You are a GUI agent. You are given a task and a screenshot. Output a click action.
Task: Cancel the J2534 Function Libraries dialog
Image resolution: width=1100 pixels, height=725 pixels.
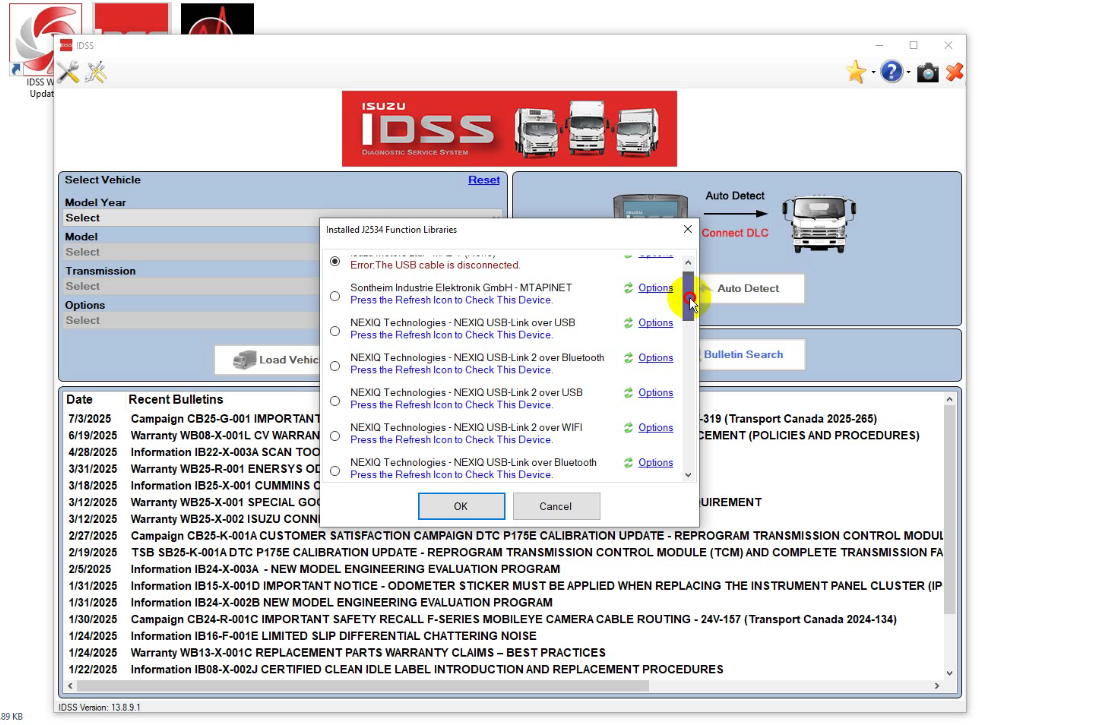click(x=556, y=506)
